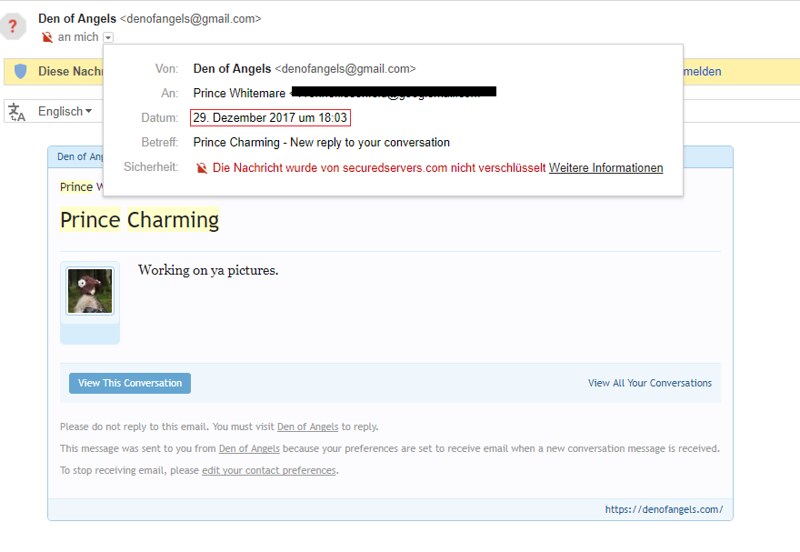
Task: Open the https://denofangels.com/ footer link
Action: click(664, 509)
